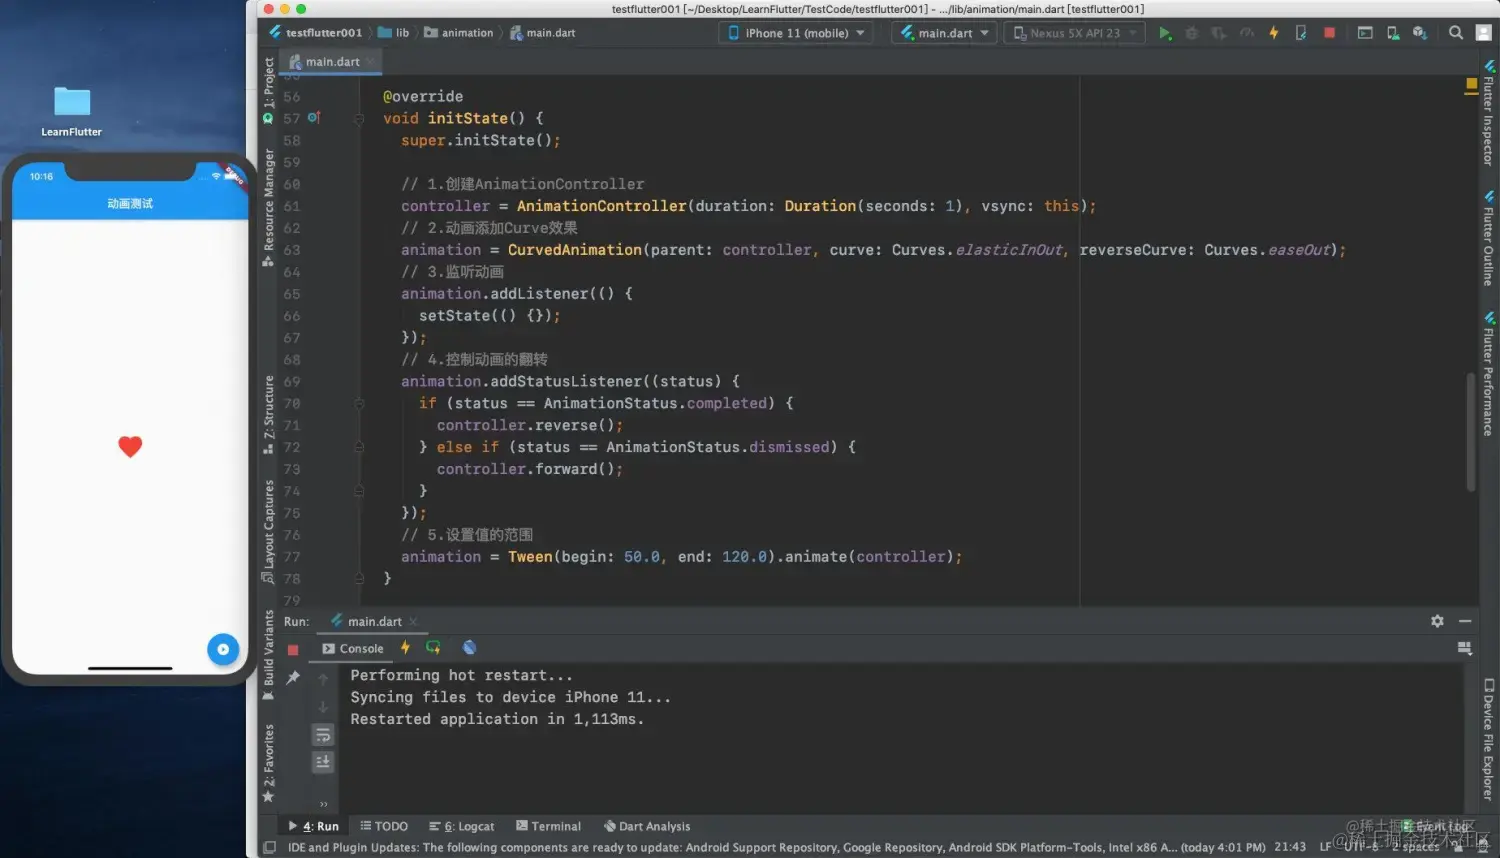The width and height of the screenshot is (1500, 858).
Task: Toggle scroll to end in console
Action: click(x=323, y=762)
